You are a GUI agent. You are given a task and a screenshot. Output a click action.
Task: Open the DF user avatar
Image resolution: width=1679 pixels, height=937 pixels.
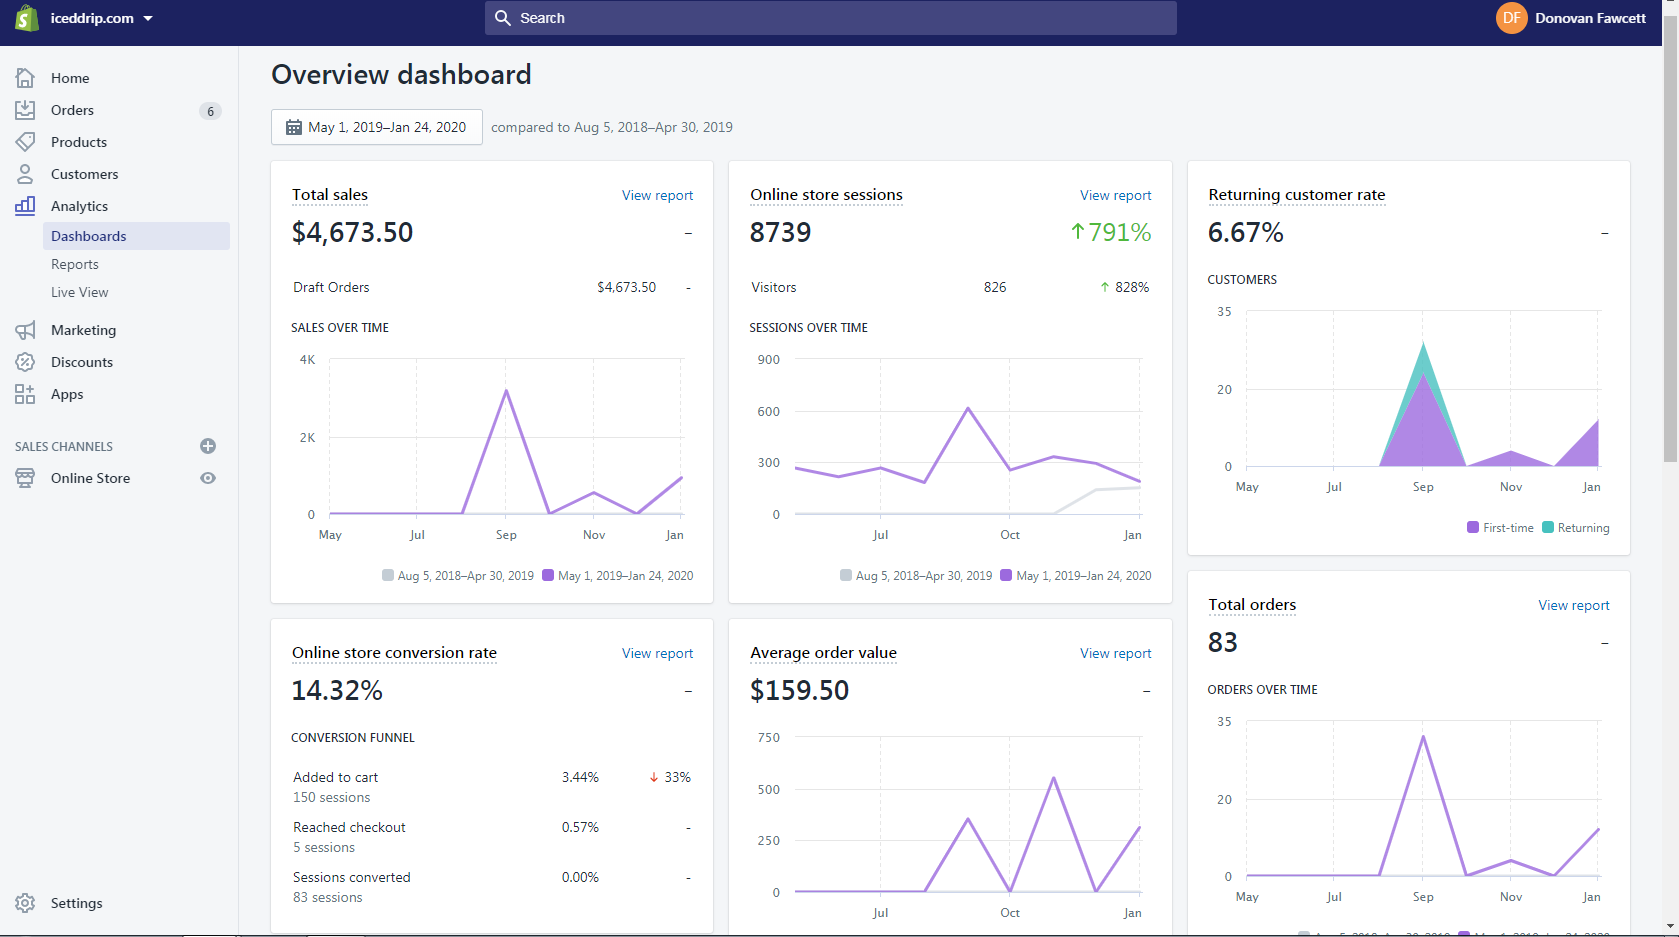tap(1511, 18)
